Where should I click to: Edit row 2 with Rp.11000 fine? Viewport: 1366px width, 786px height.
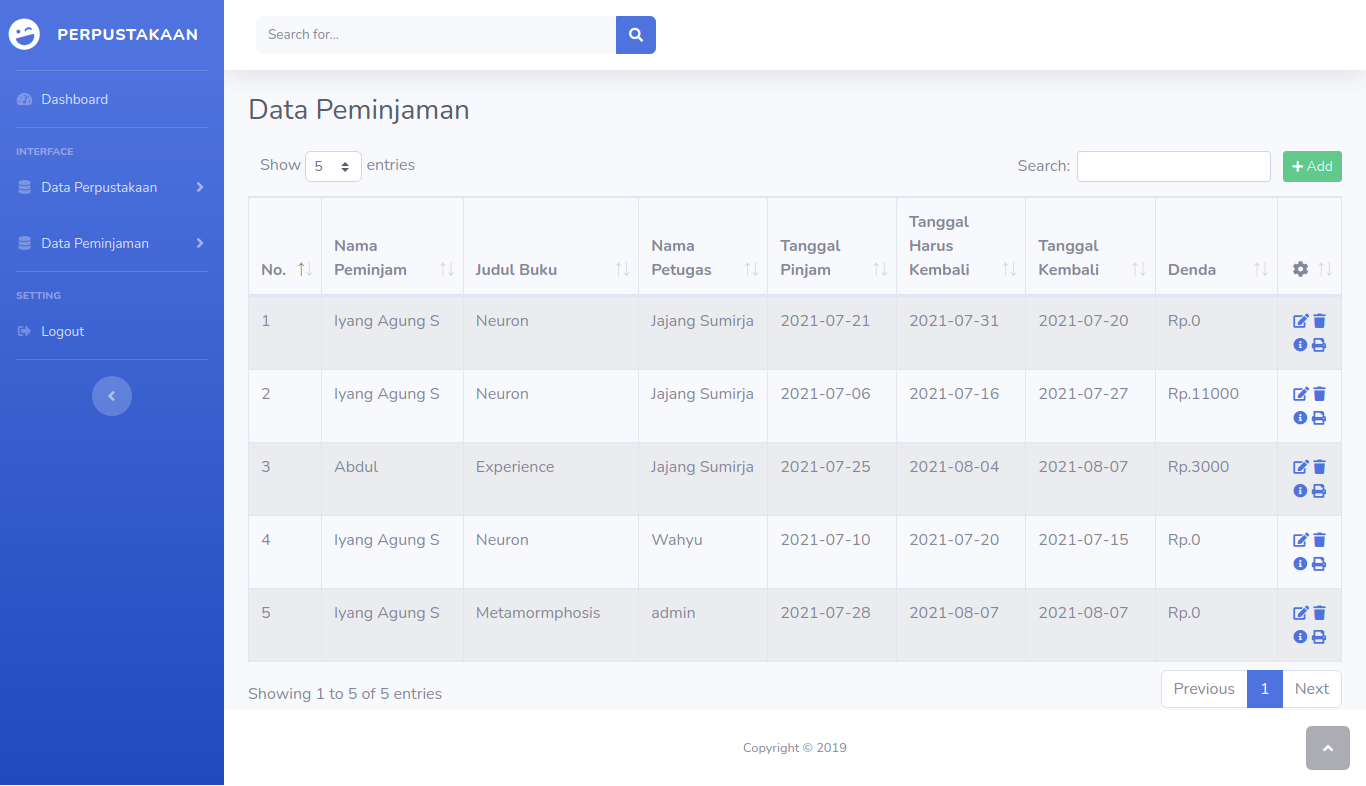point(1300,394)
